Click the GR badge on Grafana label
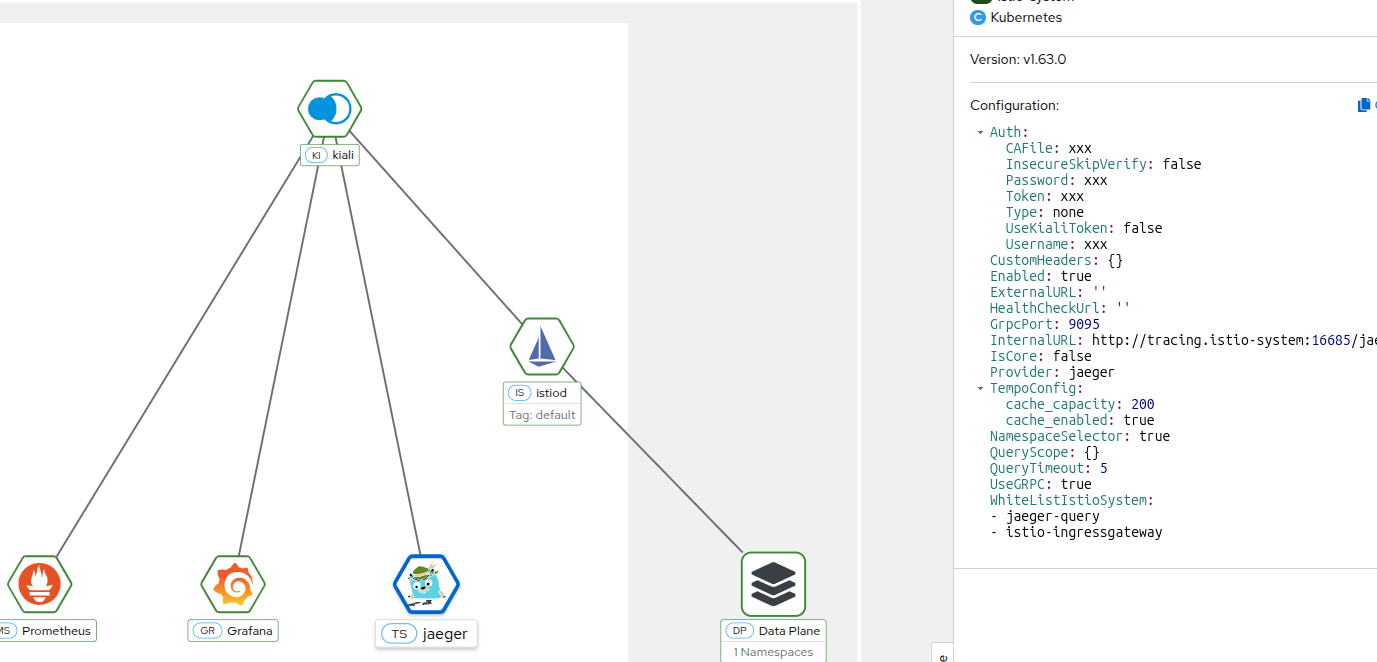 [x=208, y=631]
